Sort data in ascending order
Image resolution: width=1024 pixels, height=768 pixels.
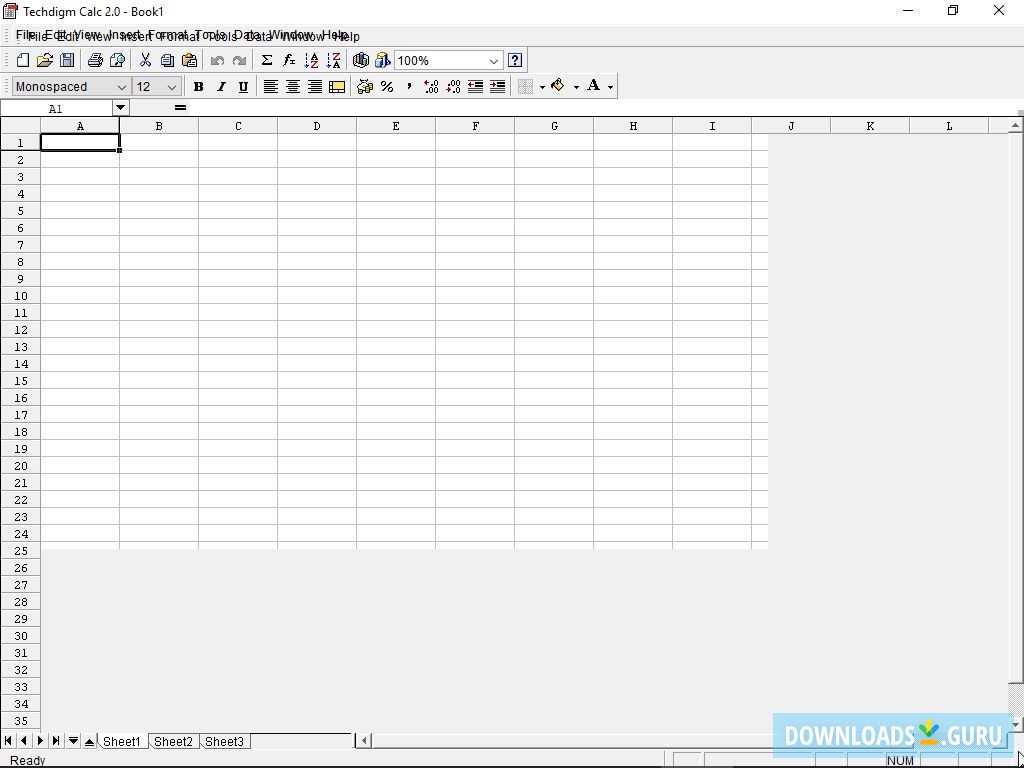click(x=311, y=60)
